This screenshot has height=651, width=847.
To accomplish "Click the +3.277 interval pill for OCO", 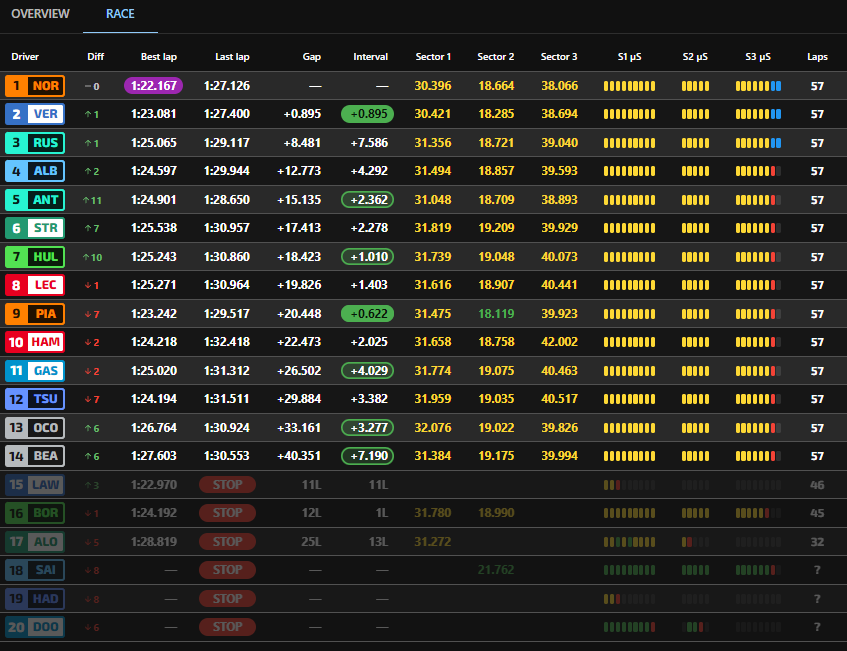I will click(x=367, y=428).
